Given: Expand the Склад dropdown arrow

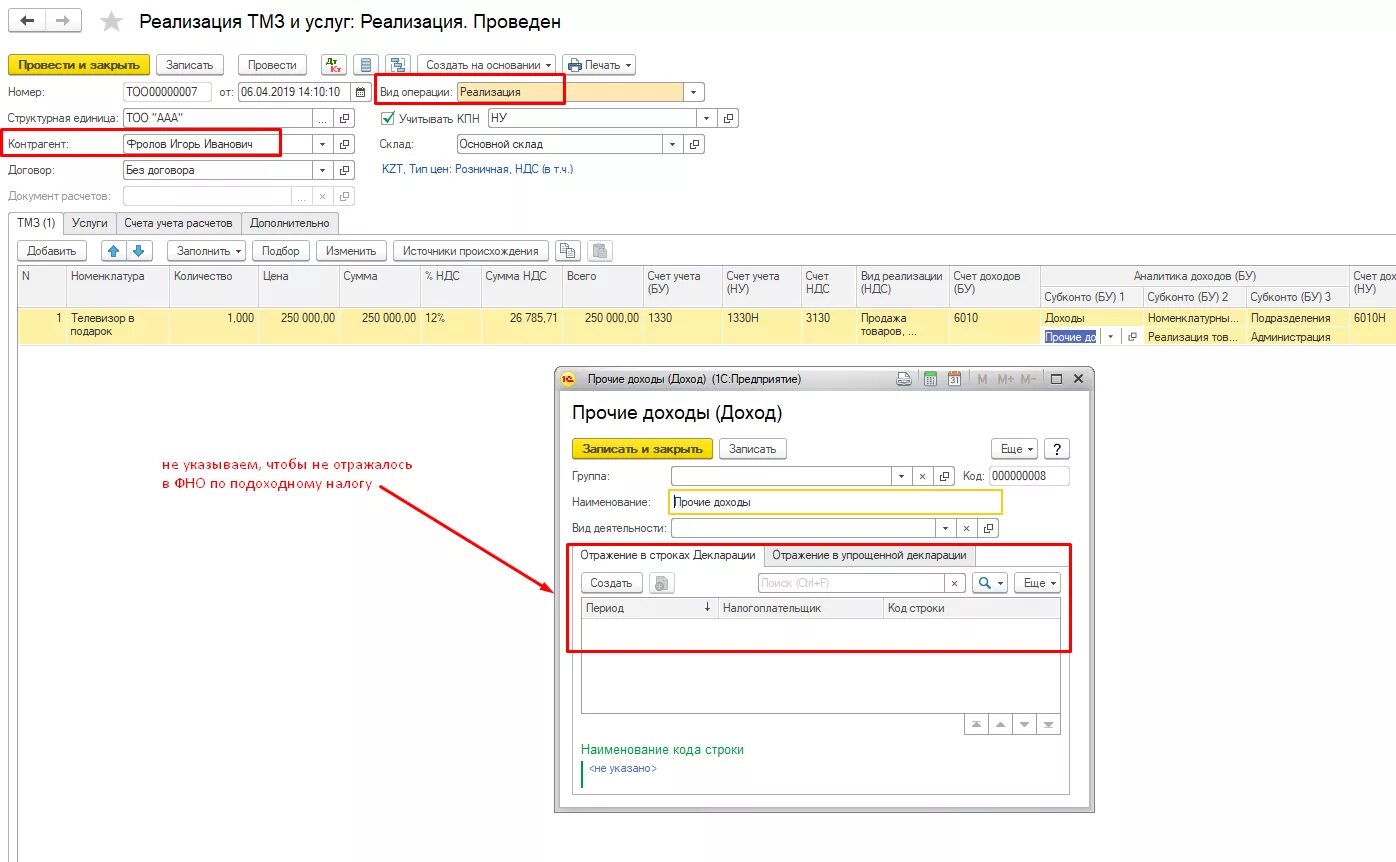Looking at the screenshot, I should click(672, 144).
